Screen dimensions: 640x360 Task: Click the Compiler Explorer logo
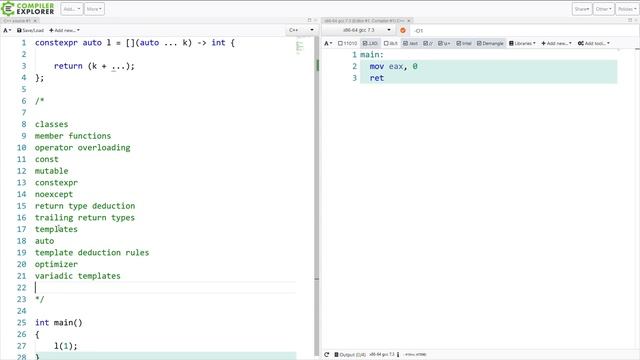click(28, 9)
